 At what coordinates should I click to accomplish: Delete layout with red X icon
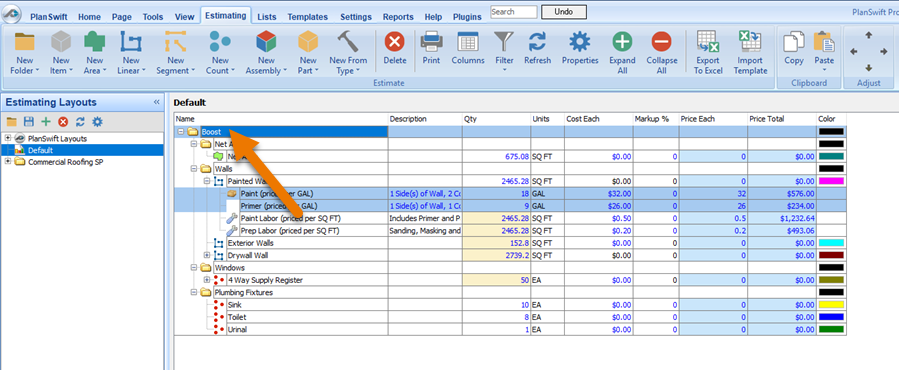(63, 122)
